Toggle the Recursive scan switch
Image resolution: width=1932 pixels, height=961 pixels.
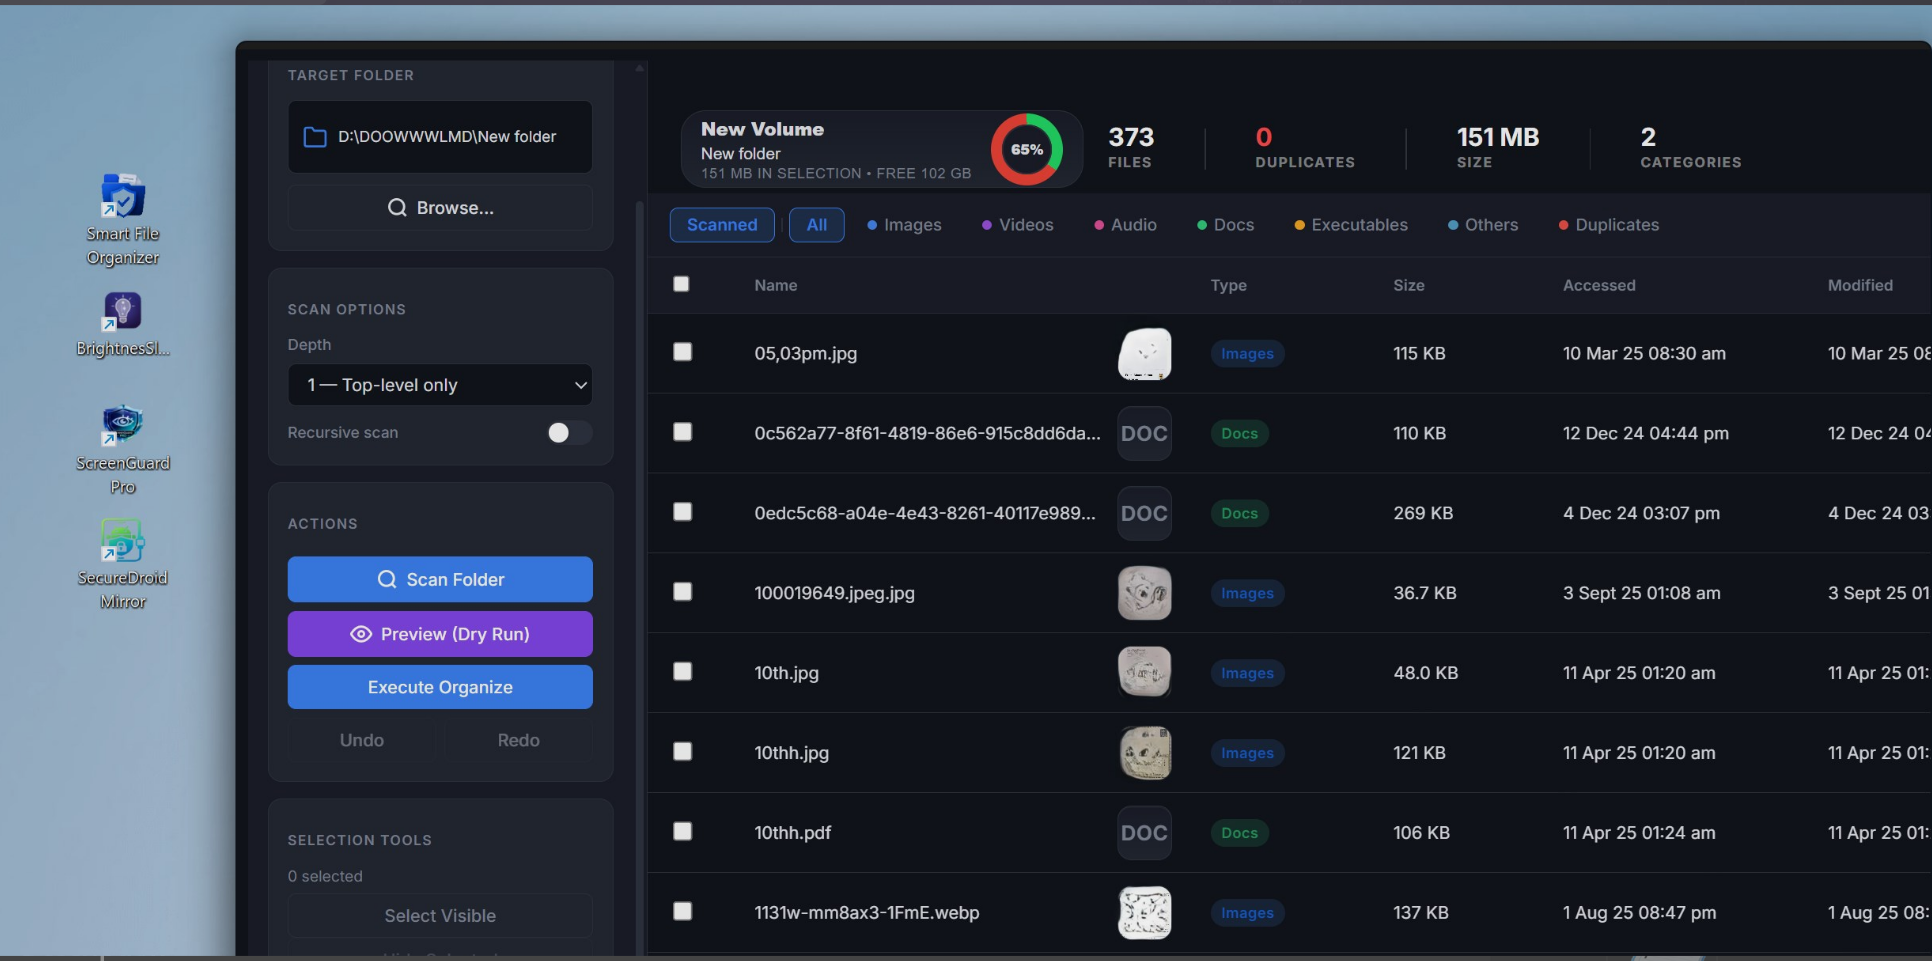569,432
